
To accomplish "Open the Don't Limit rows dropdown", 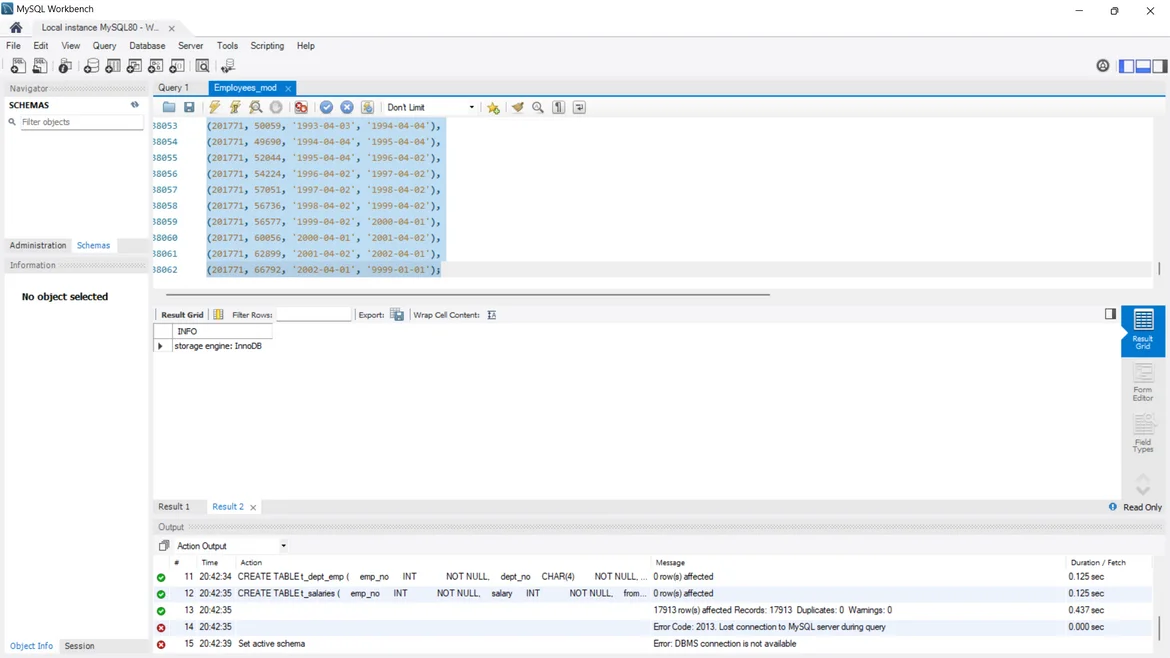I will [430, 107].
